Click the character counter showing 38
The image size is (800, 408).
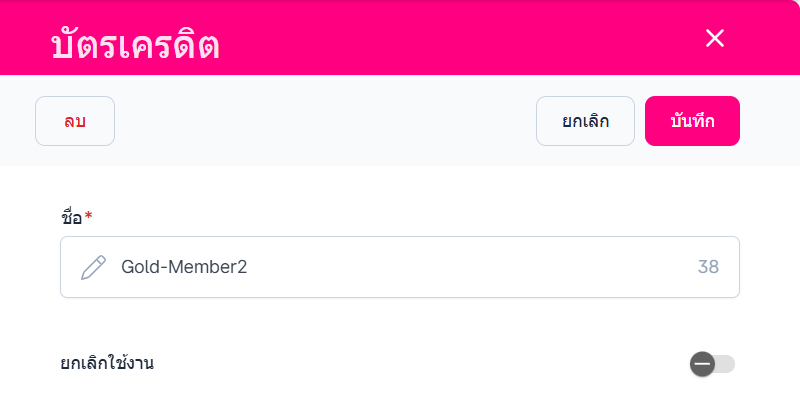pyautogui.click(x=708, y=267)
